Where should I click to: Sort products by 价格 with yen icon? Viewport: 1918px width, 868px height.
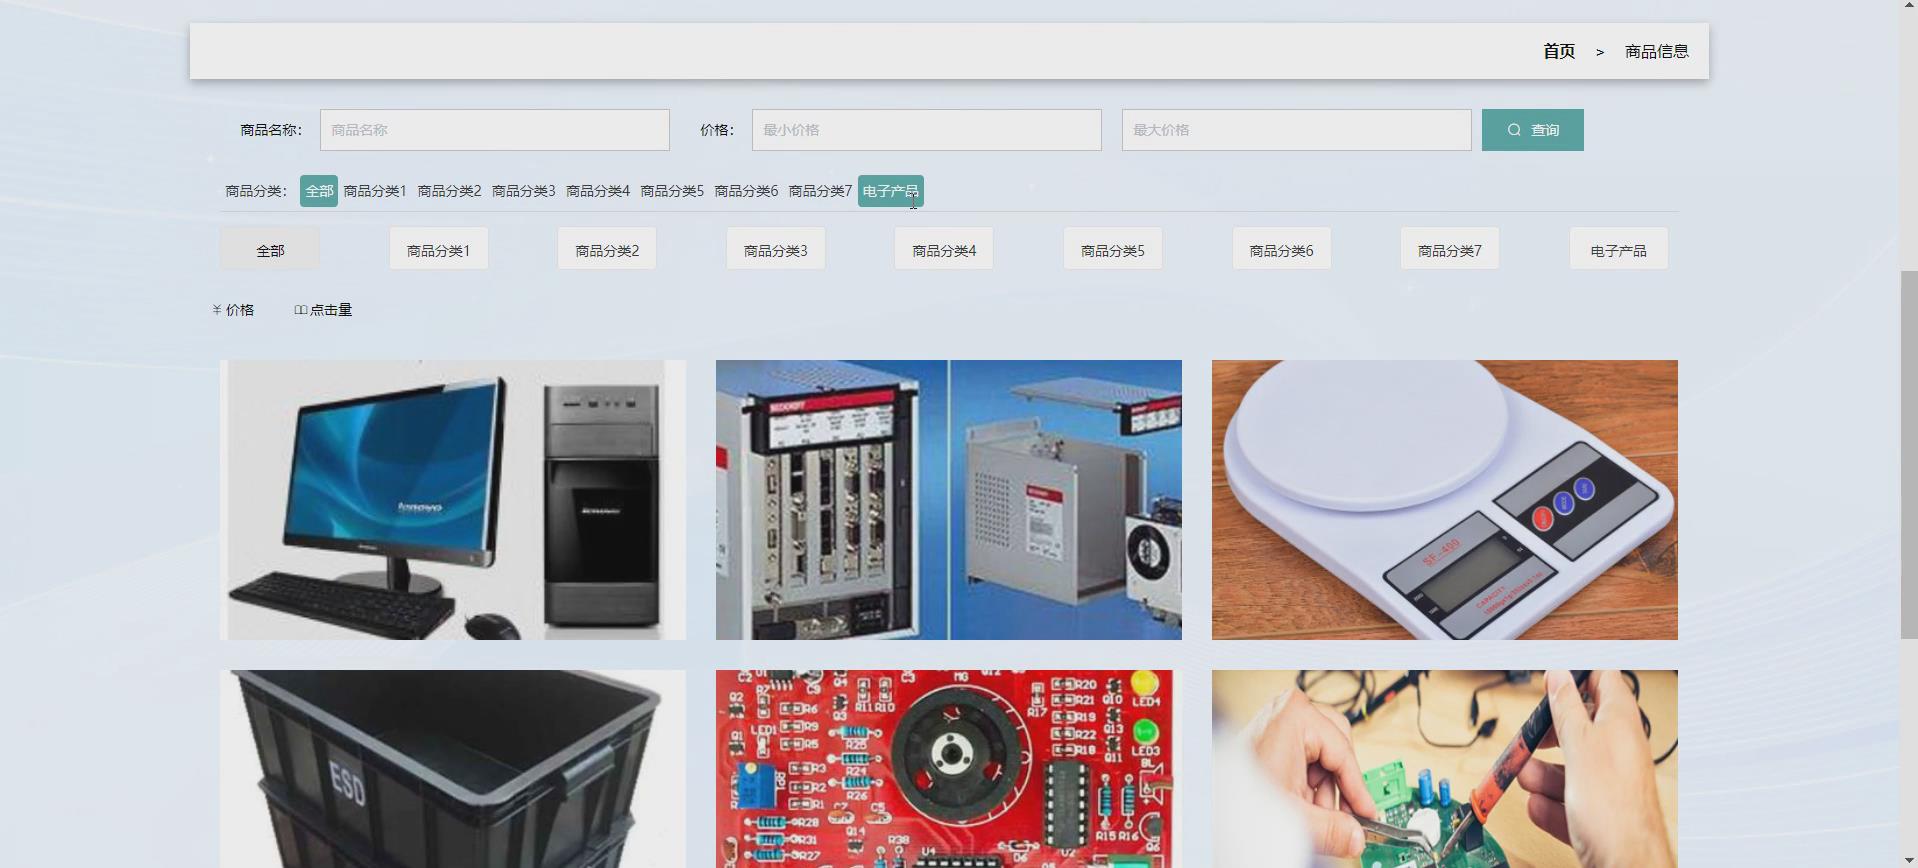tap(233, 310)
